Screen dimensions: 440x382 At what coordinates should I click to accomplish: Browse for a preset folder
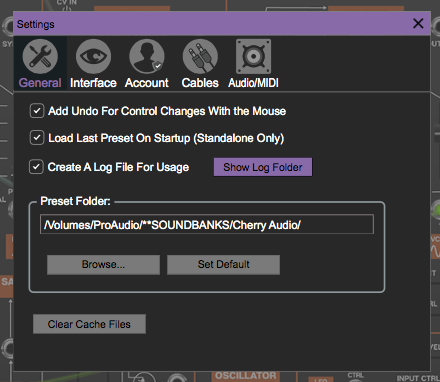pyautogui.click(x=103, y=265)
